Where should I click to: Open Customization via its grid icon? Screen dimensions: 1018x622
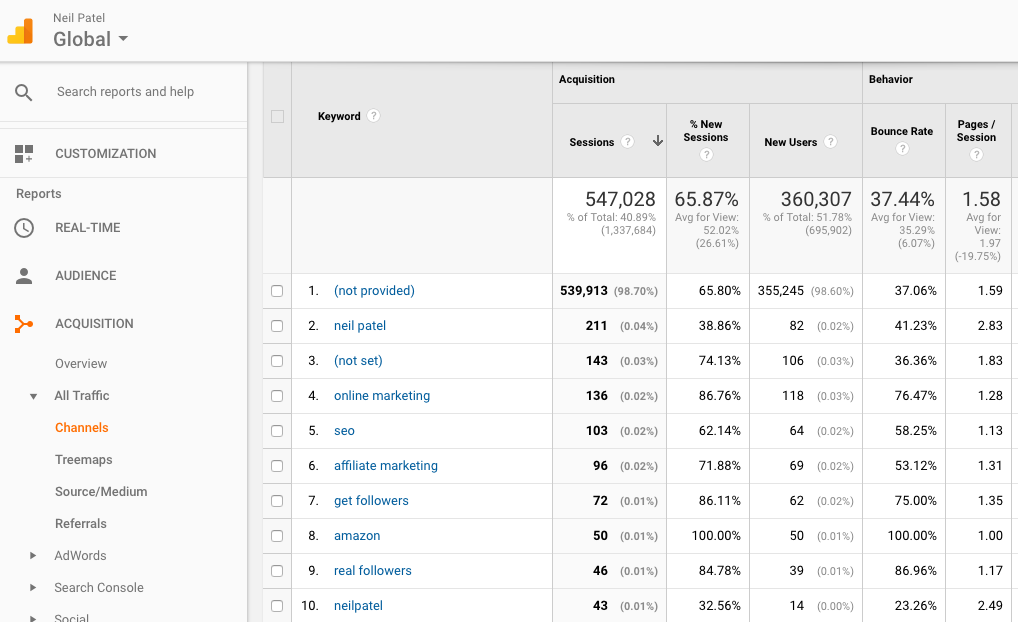coord(23,153)
